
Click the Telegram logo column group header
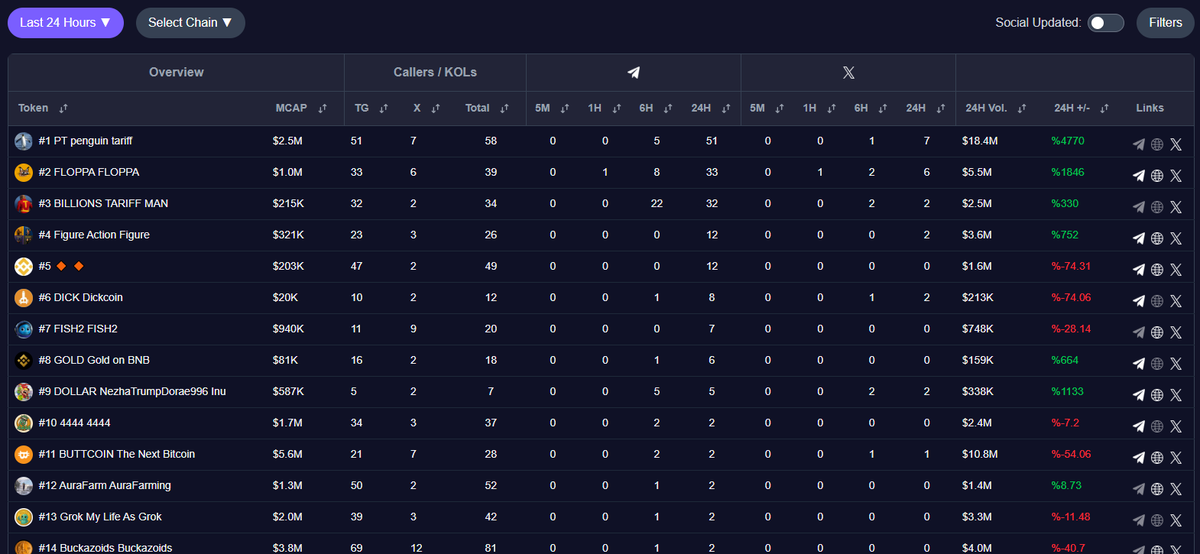(633, 73)
